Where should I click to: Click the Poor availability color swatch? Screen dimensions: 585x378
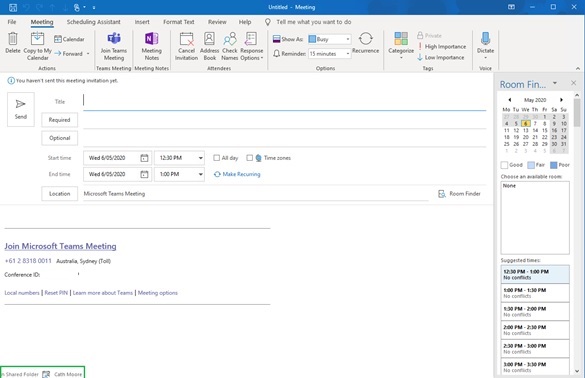click(x=554, y=165)
